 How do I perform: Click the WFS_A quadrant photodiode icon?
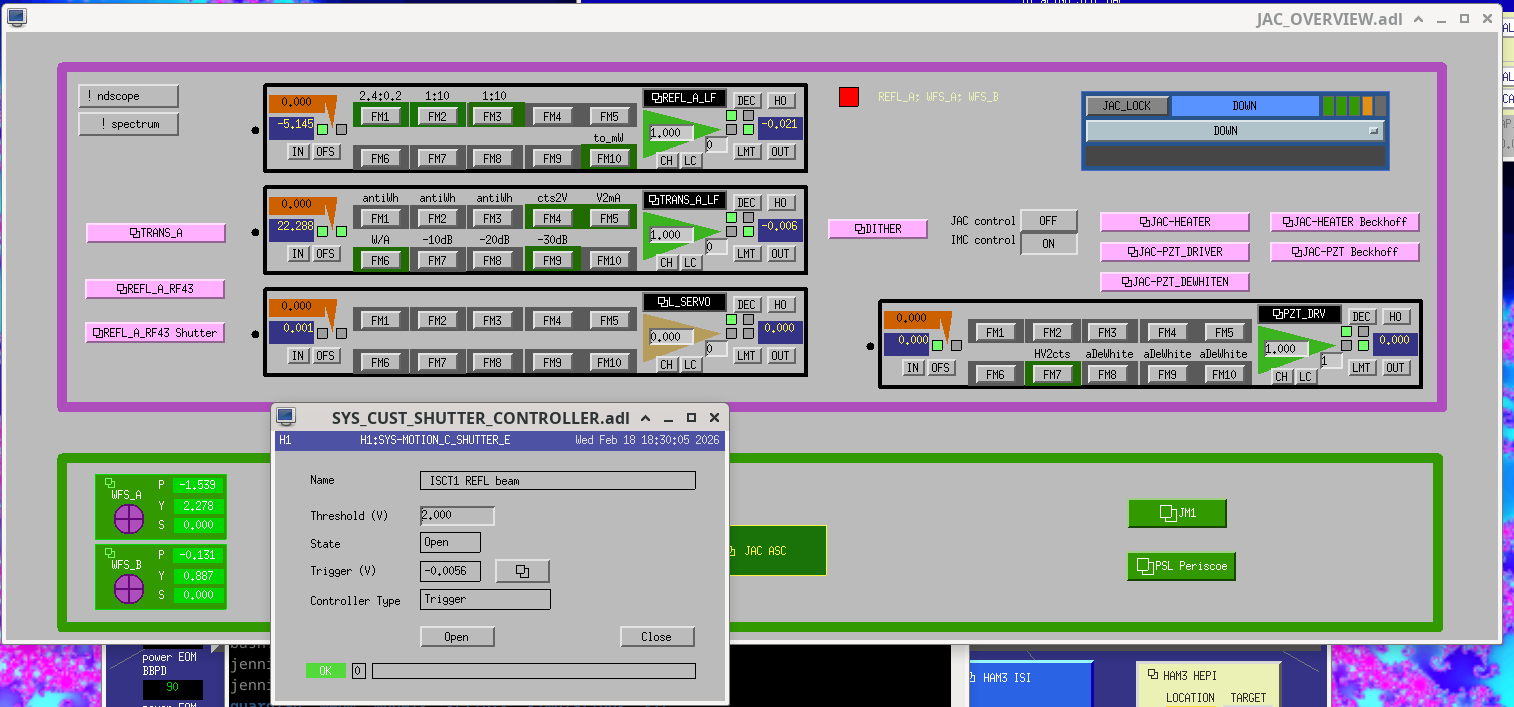(x=129, y=519)
